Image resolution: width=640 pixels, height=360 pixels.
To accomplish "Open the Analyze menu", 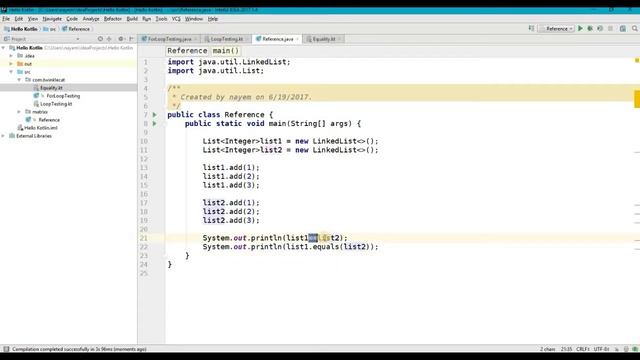I will (x=91, y=19).
